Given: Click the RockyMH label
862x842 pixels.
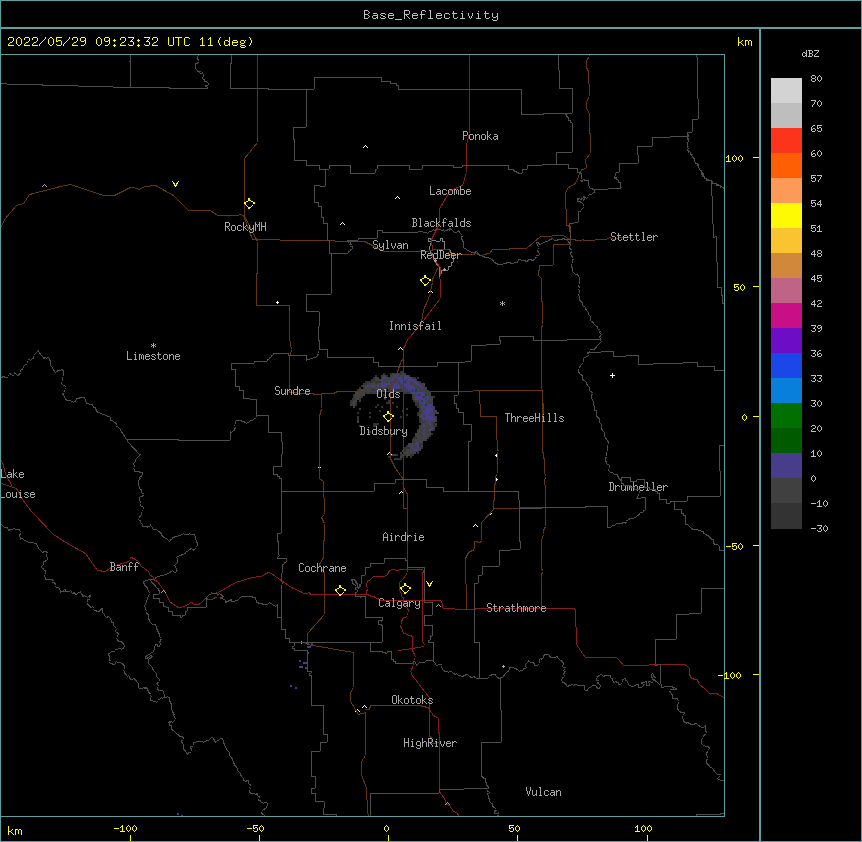Looking at the screenshot, I should click(245, 227).
